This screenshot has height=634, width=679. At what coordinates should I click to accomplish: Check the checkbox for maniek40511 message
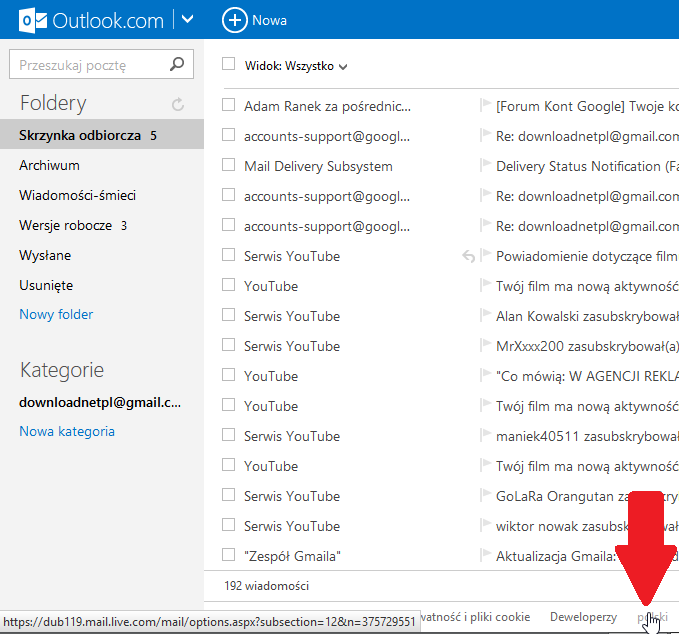coord(228,435)
